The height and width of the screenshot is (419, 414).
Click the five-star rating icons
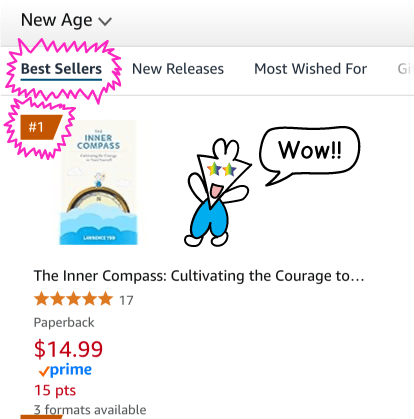[73, 299]
